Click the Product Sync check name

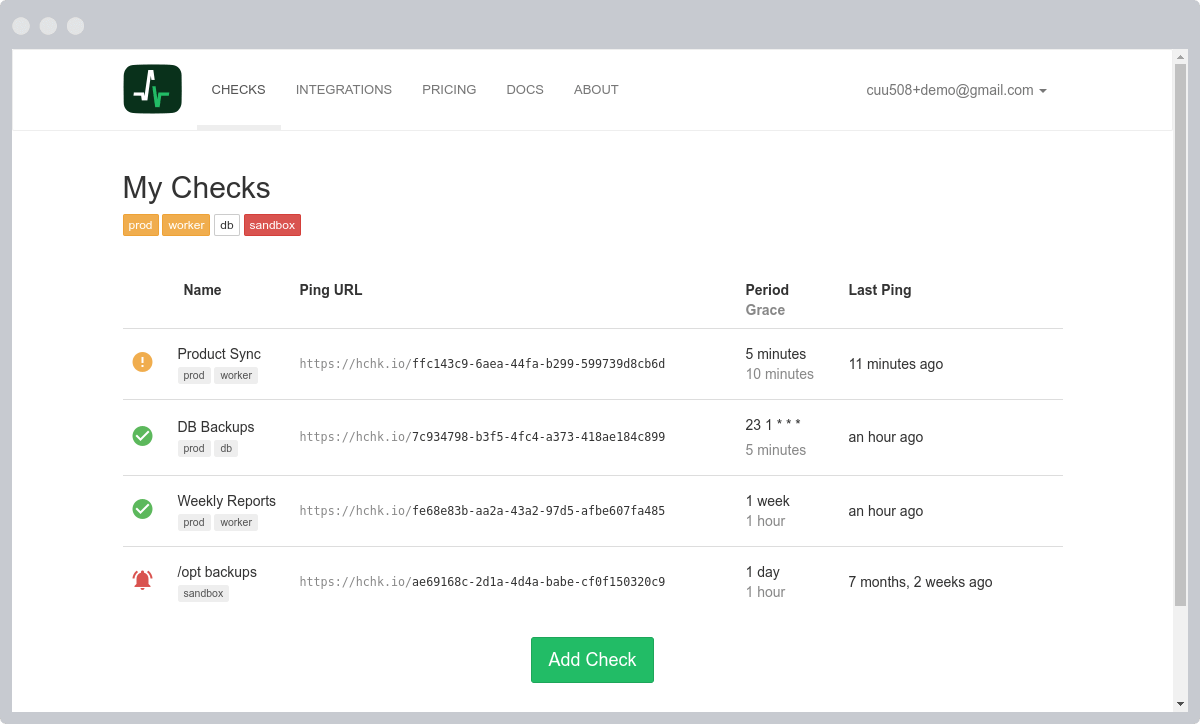[219, 354]
